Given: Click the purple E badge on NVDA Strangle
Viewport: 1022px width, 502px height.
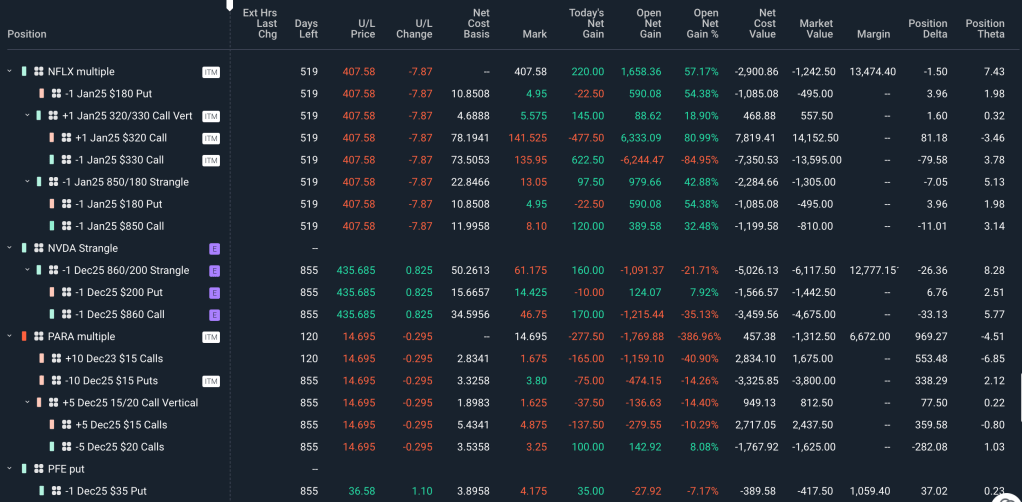Looking at the screenshot, I should [213, 248].
